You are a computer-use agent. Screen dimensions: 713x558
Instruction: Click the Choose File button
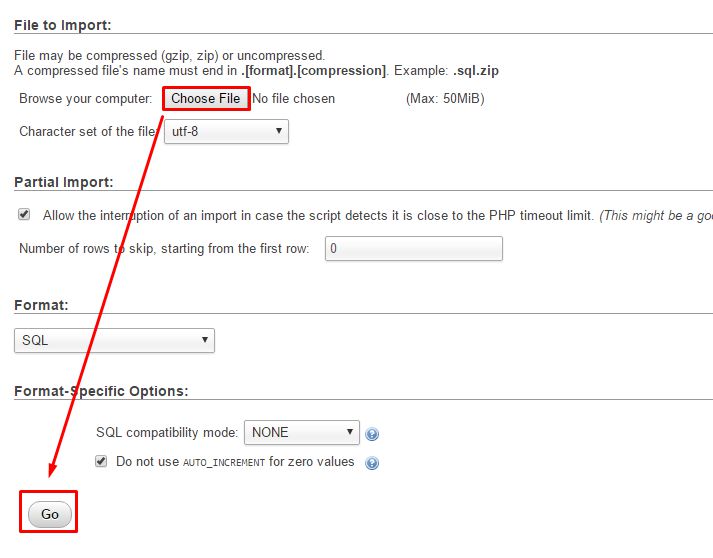click(x=206, y=99)
